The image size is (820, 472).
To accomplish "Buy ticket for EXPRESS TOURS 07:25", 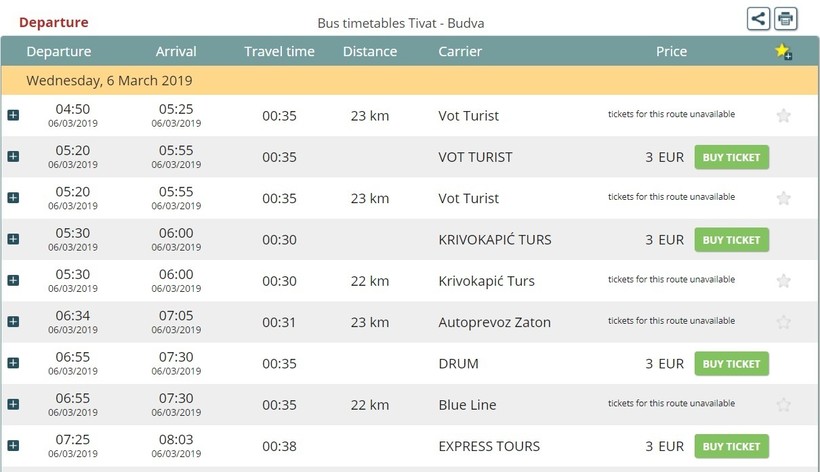I will 732,446.
